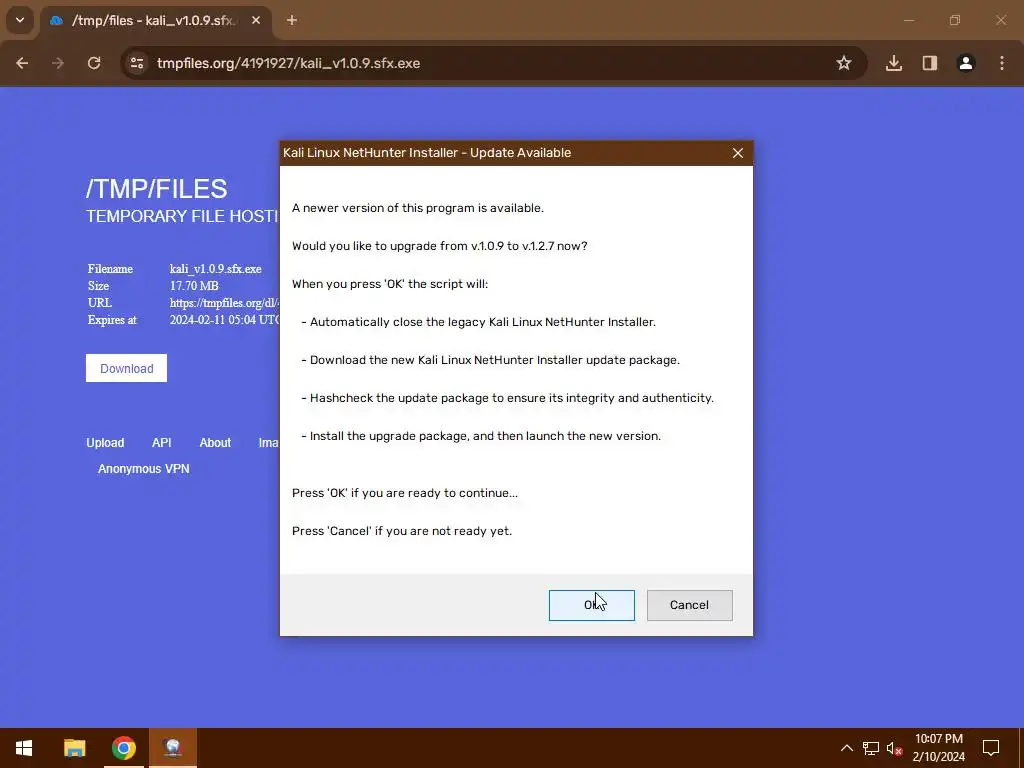The height and width of the screenshot is (768, 1024).
Task: Minimize the Chrome window
Action: (908, 20)
